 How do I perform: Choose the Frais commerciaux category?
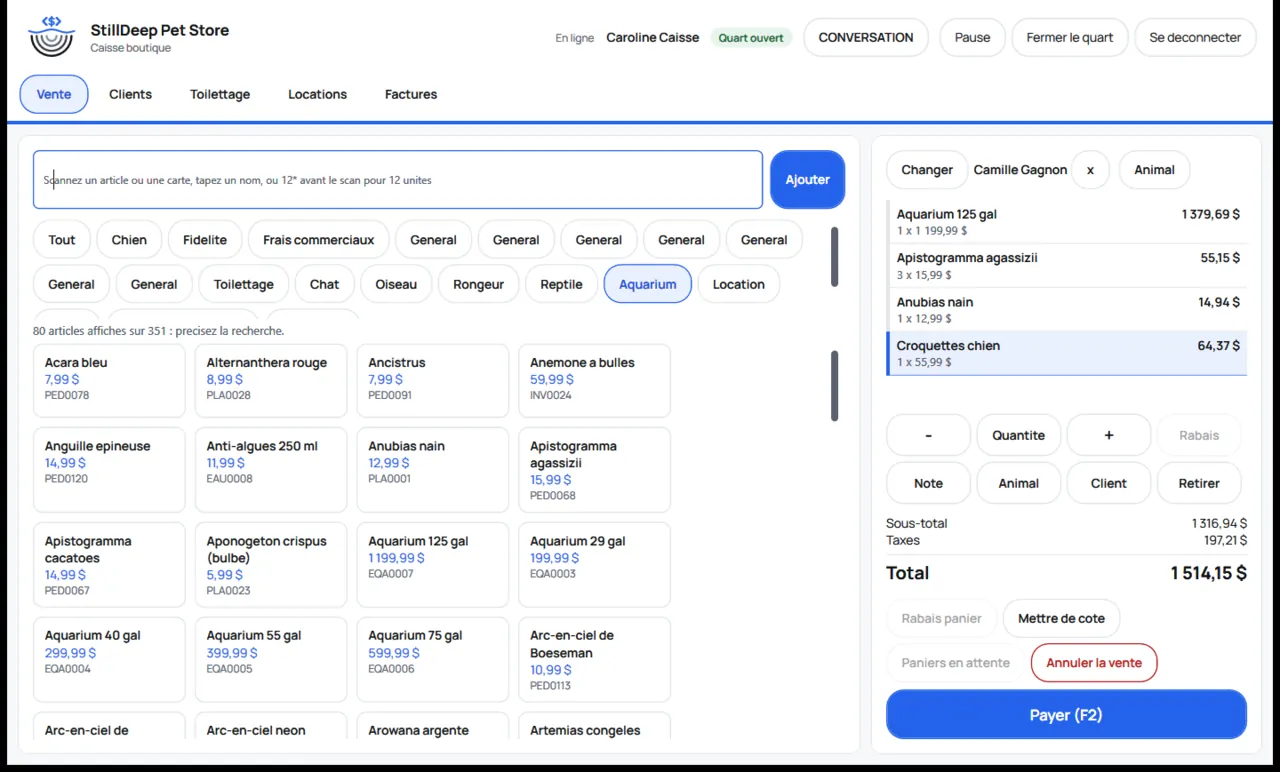point(319,240)
